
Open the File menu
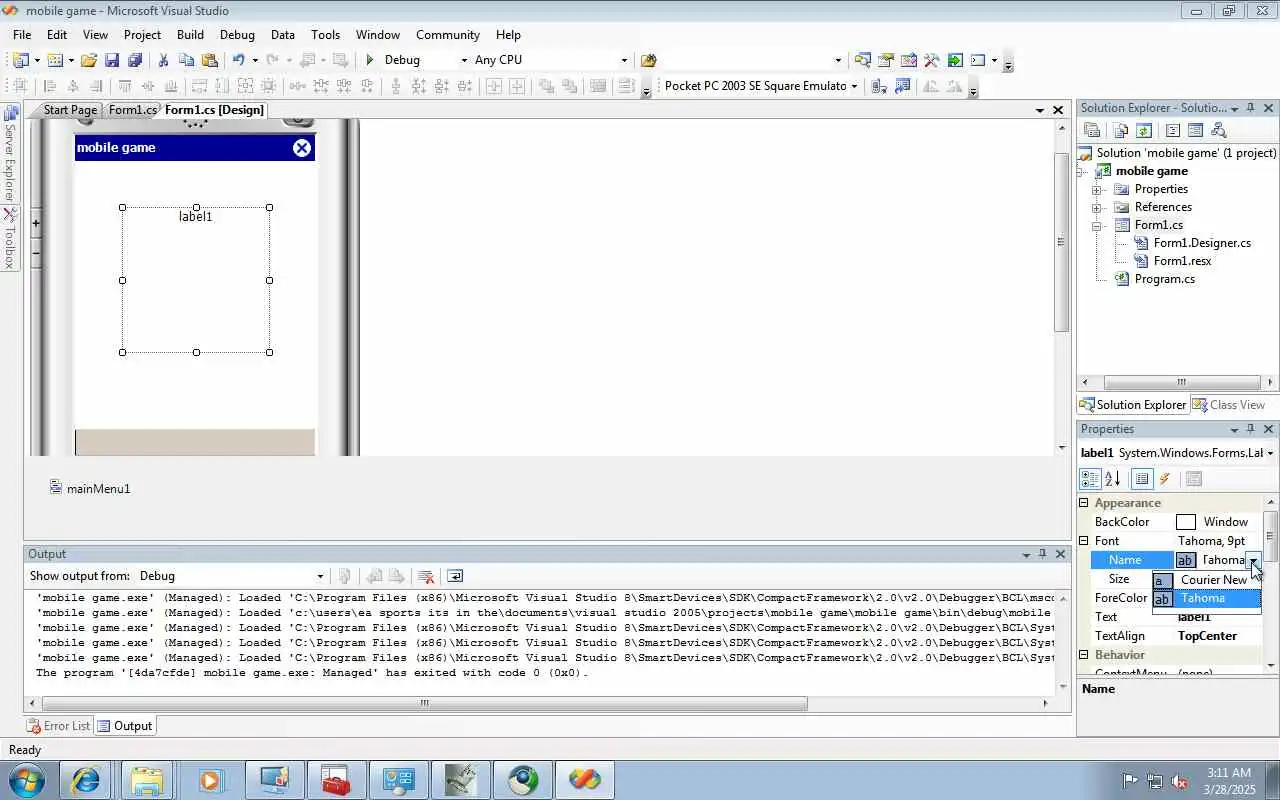click(22, 34)
